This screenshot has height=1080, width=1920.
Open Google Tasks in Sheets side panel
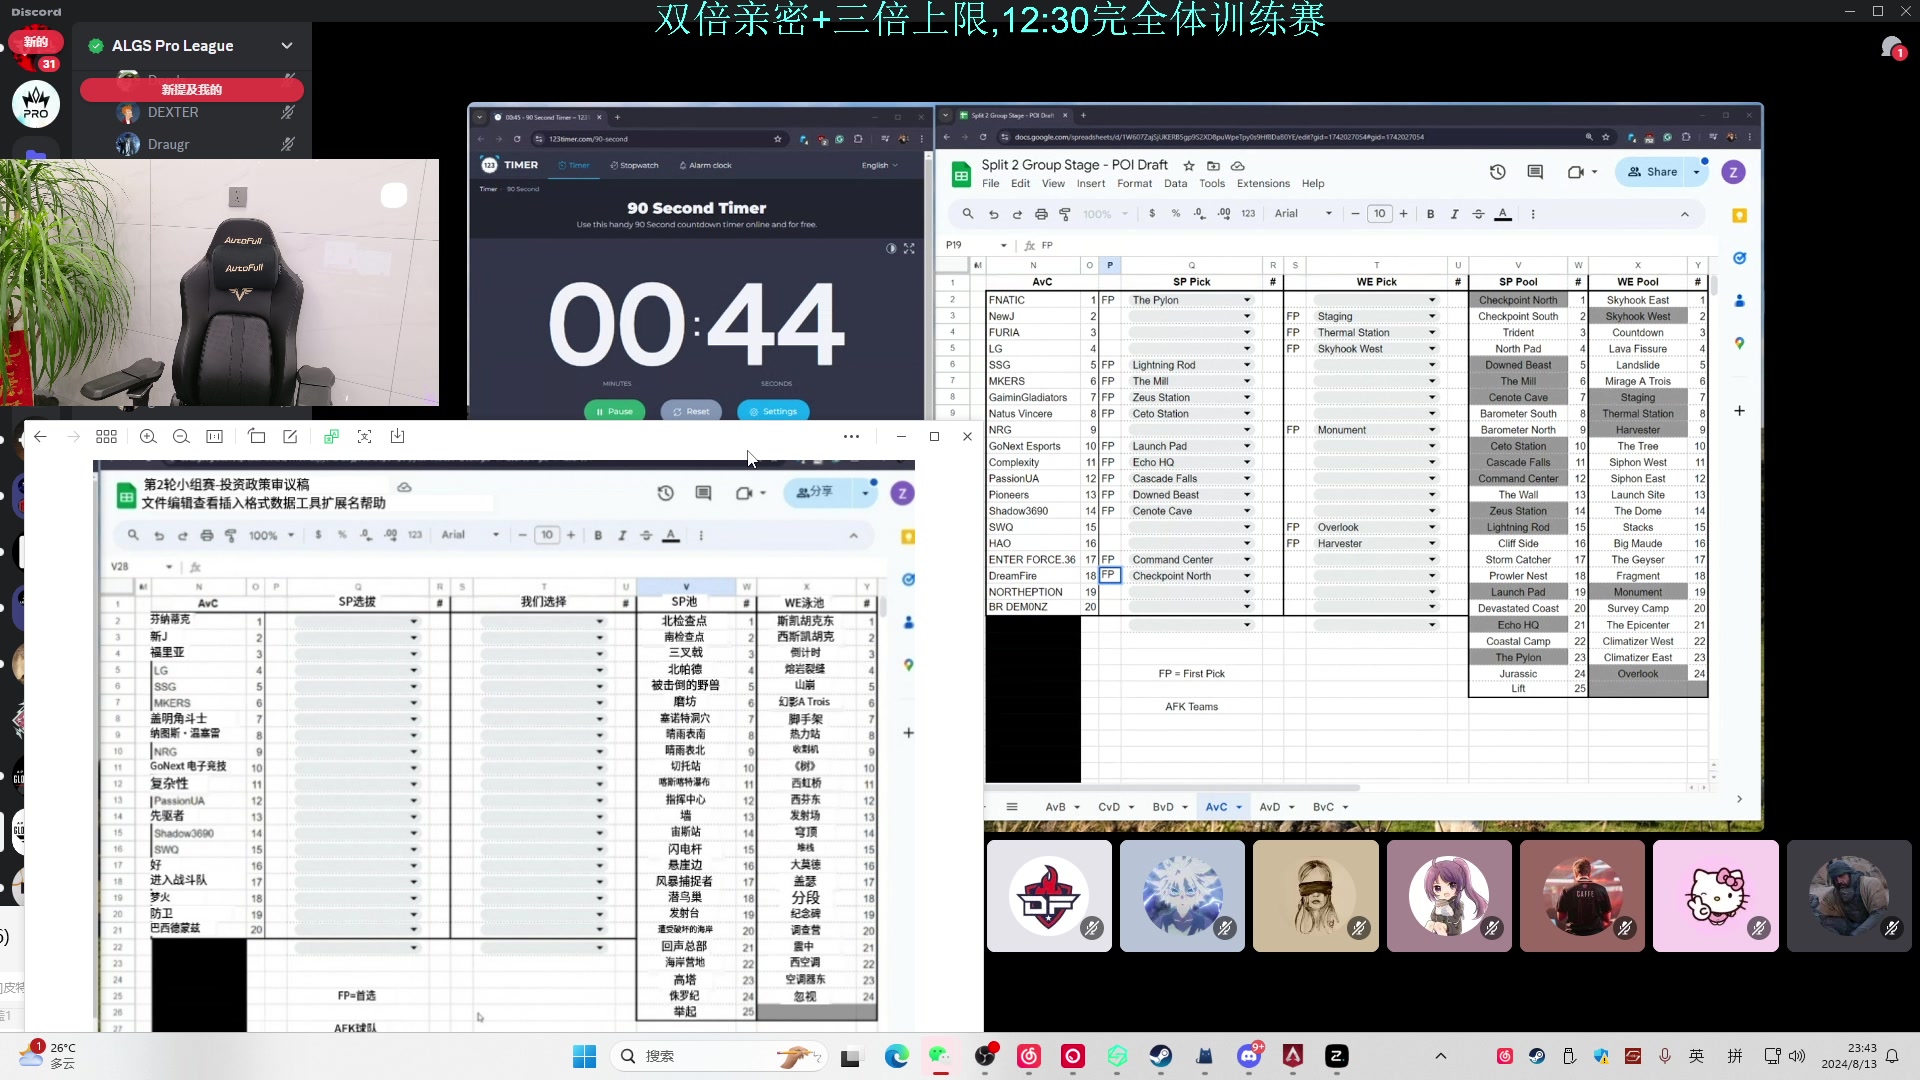(1739, 258)
